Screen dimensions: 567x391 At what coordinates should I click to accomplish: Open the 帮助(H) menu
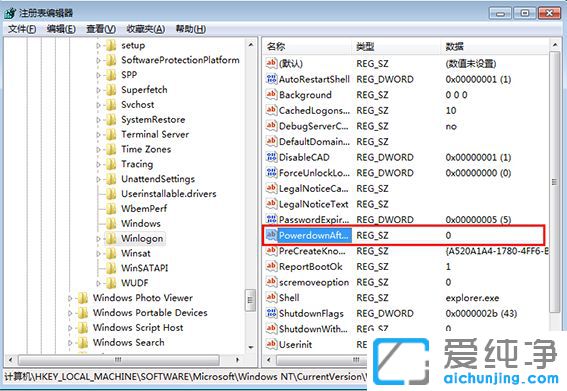point(191,29)
